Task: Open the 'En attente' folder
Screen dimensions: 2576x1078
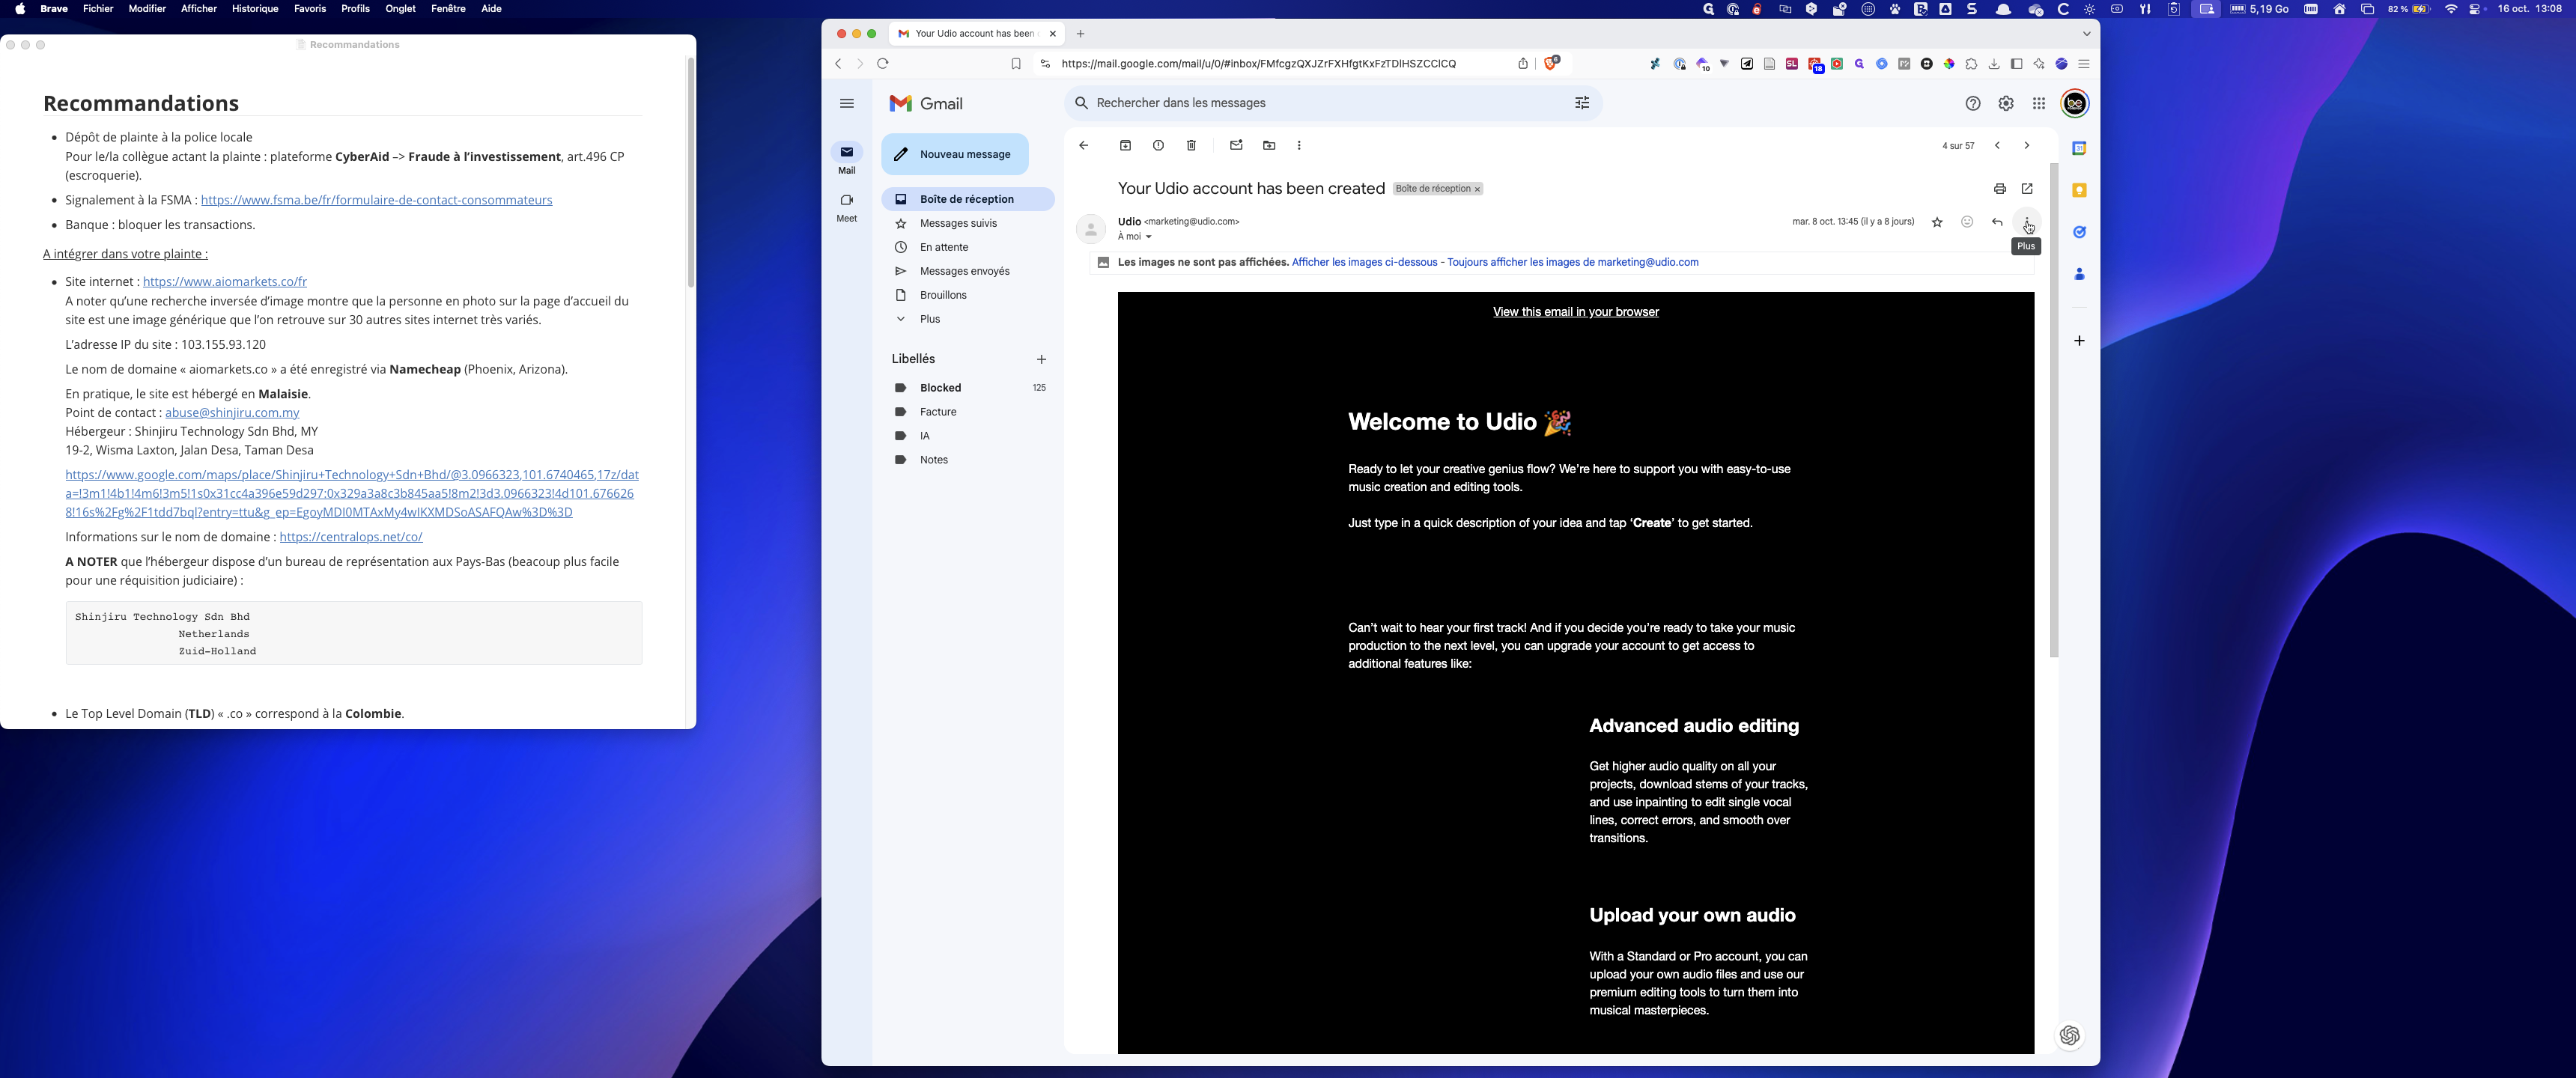Action: [x=968, y=247]
